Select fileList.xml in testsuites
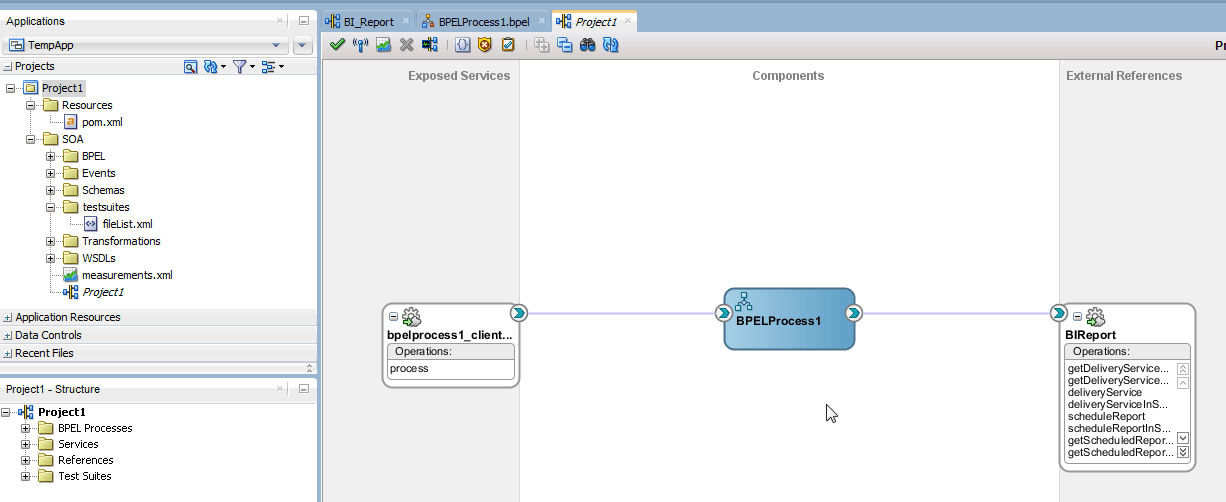Image resolution: width=1226 pixels, height=502 pixels. click(127, 224)
